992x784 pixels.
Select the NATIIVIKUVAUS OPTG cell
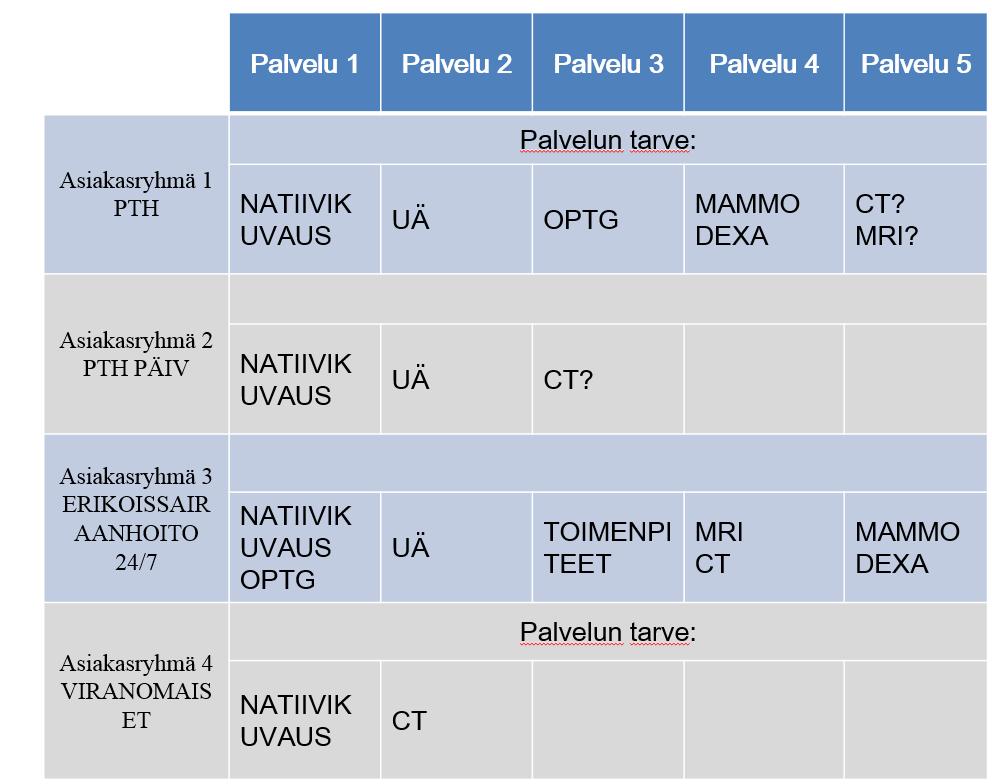pos(305,547)
